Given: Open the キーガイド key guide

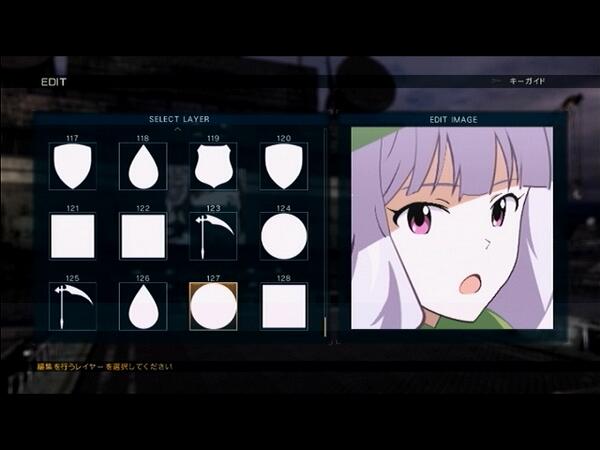Looking at the screenshot, I should (x=527, y=81).
